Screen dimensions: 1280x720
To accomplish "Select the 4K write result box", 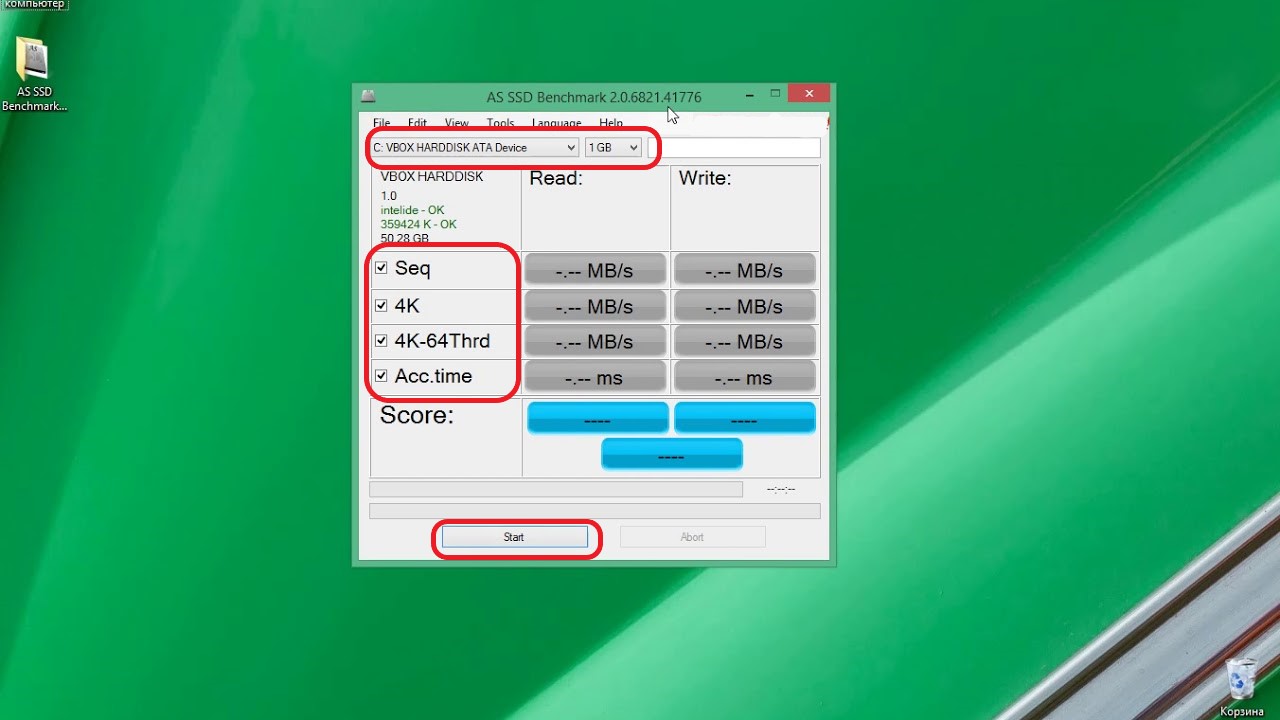I will coord(744,306).
